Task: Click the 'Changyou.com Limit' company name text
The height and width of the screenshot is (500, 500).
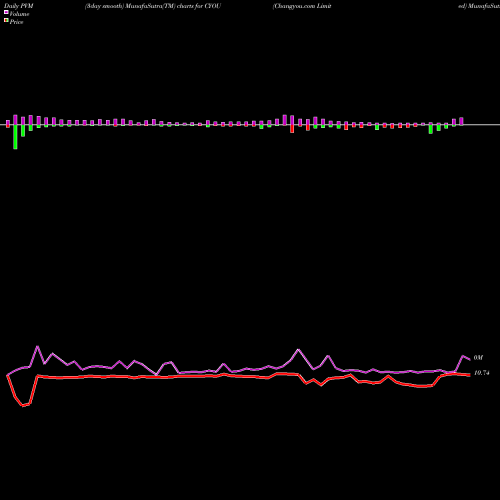Action: click(x=302, y=6)
